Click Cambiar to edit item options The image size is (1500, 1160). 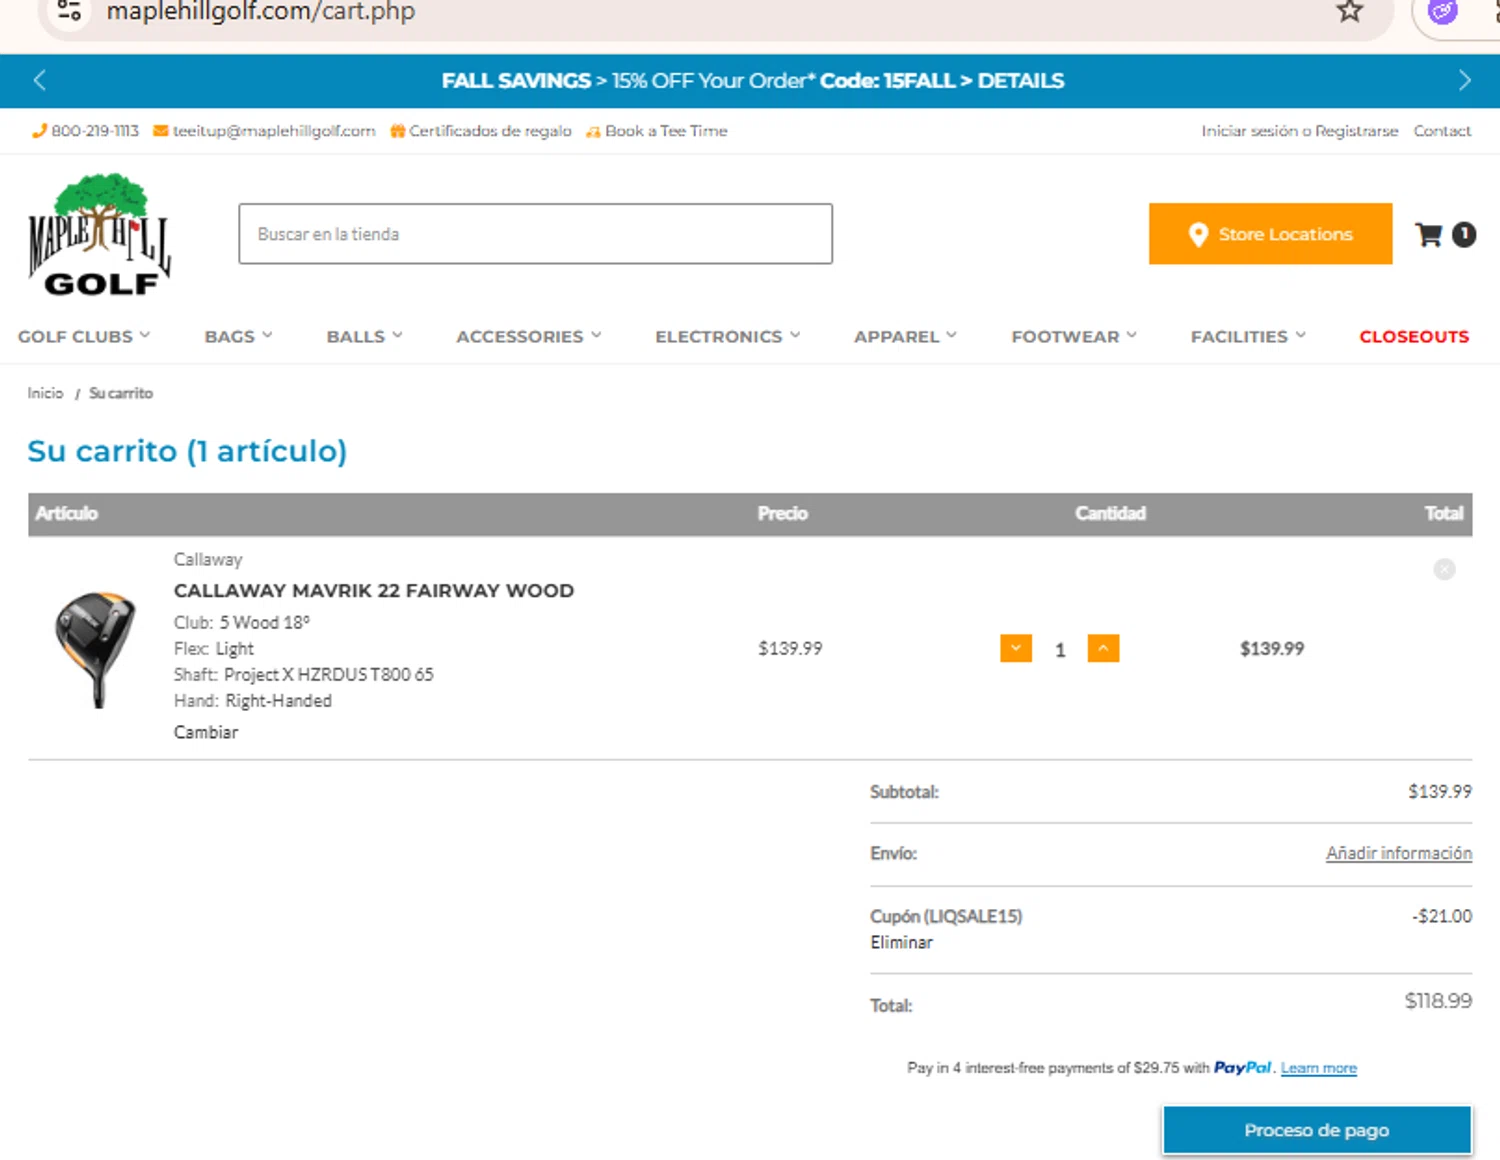[206, 732]
